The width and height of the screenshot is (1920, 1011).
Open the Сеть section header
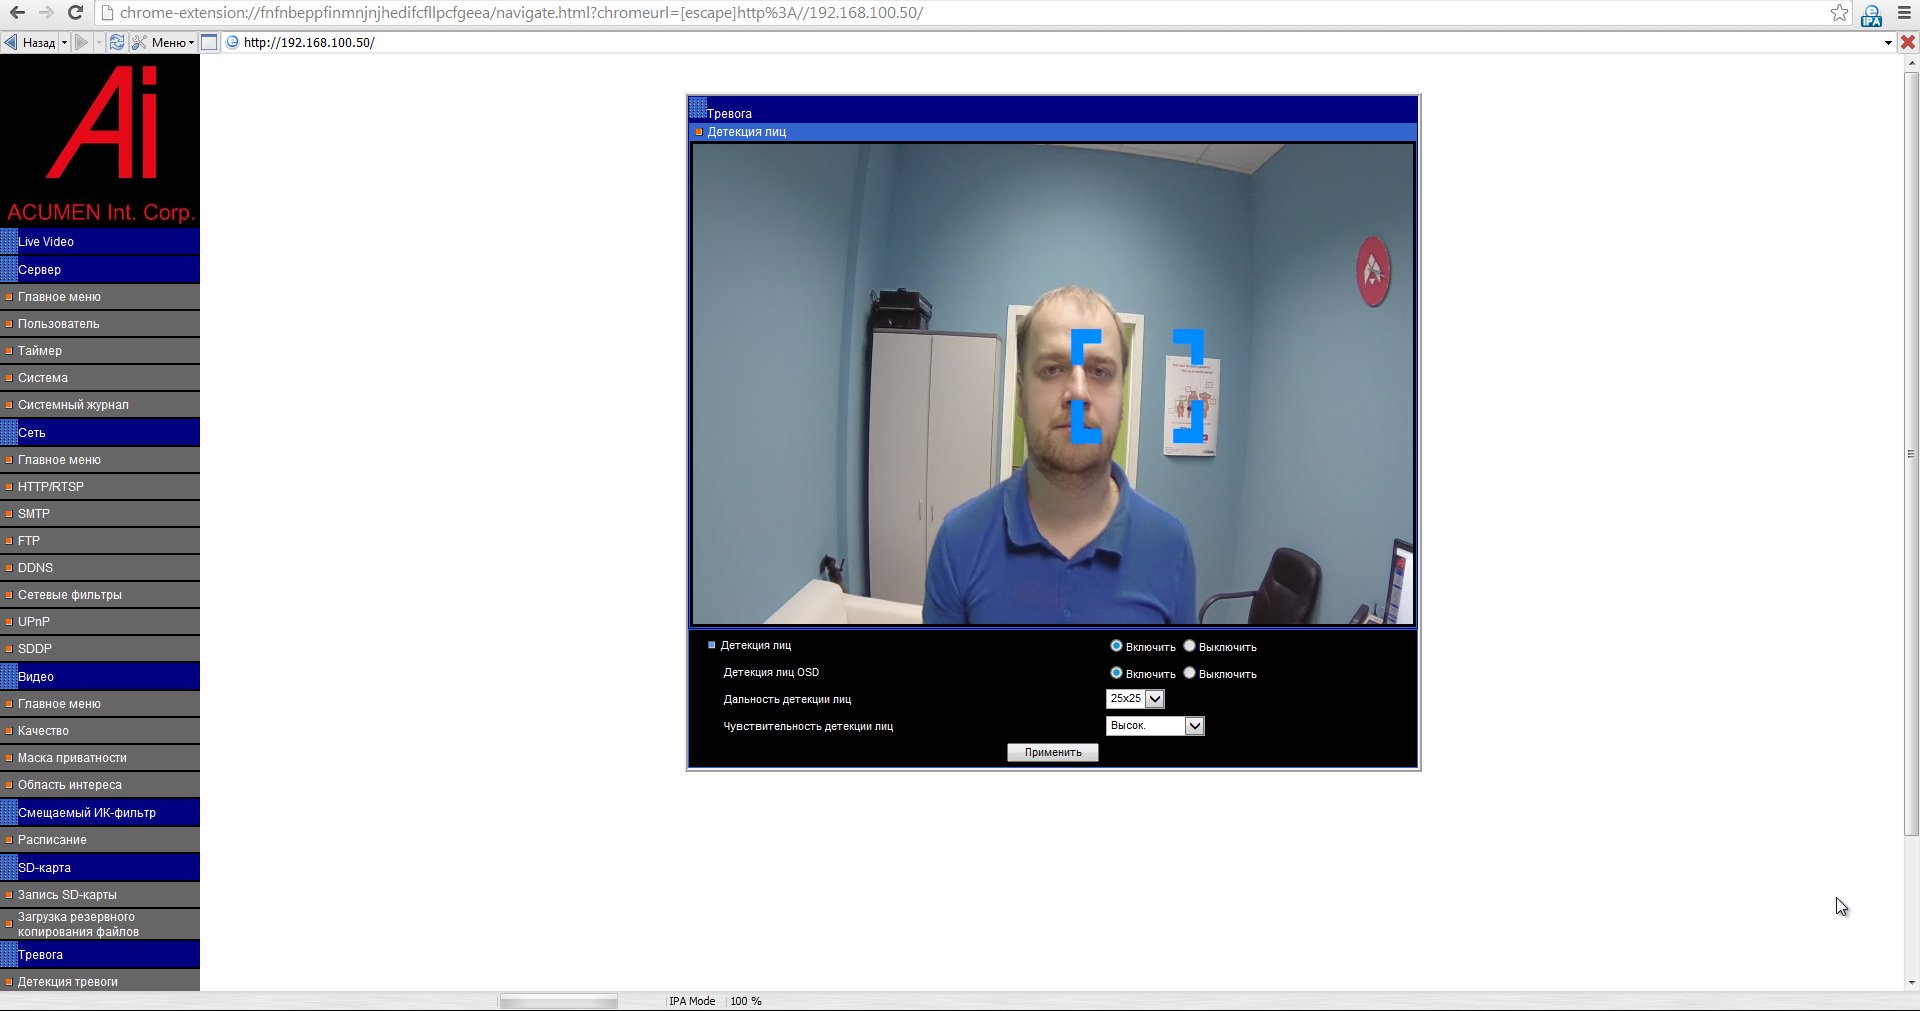click(x=100, y=432)
